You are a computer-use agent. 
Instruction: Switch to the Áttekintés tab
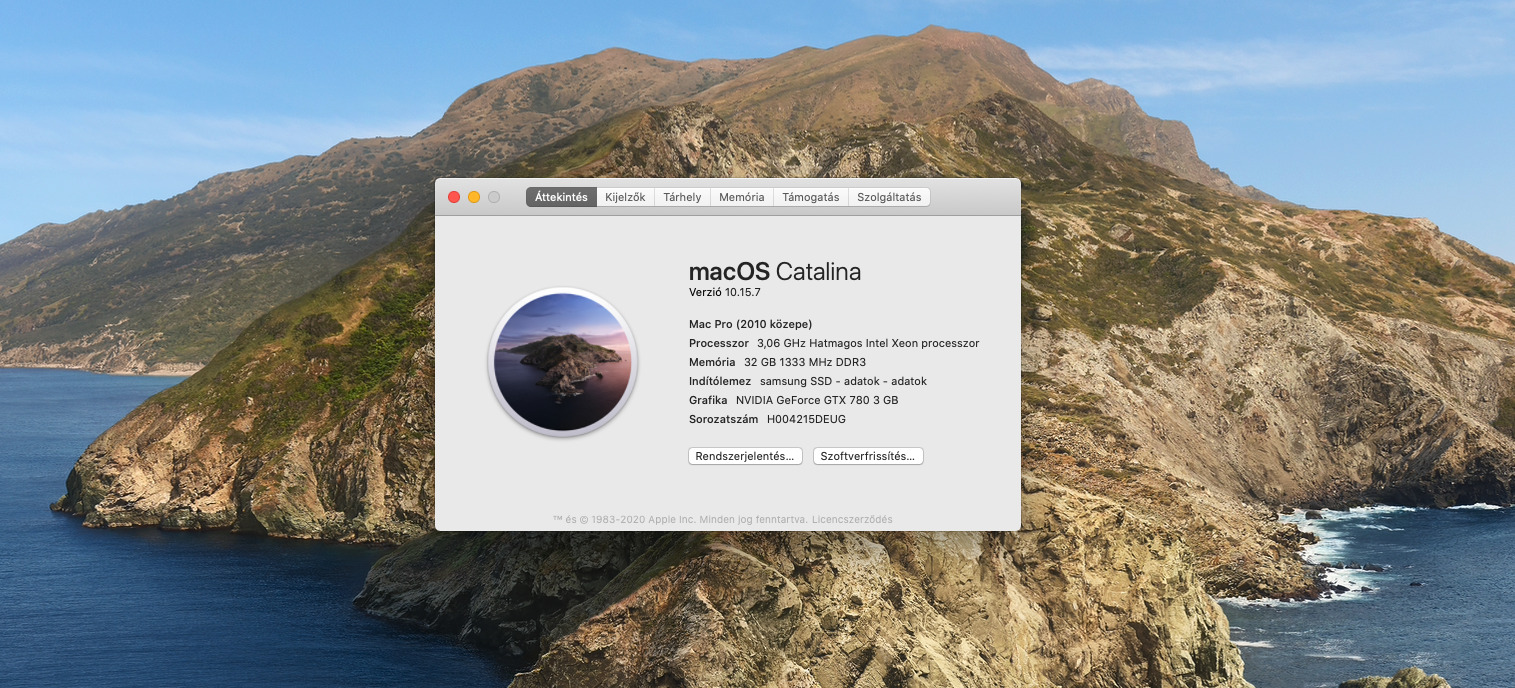point(561,197)
